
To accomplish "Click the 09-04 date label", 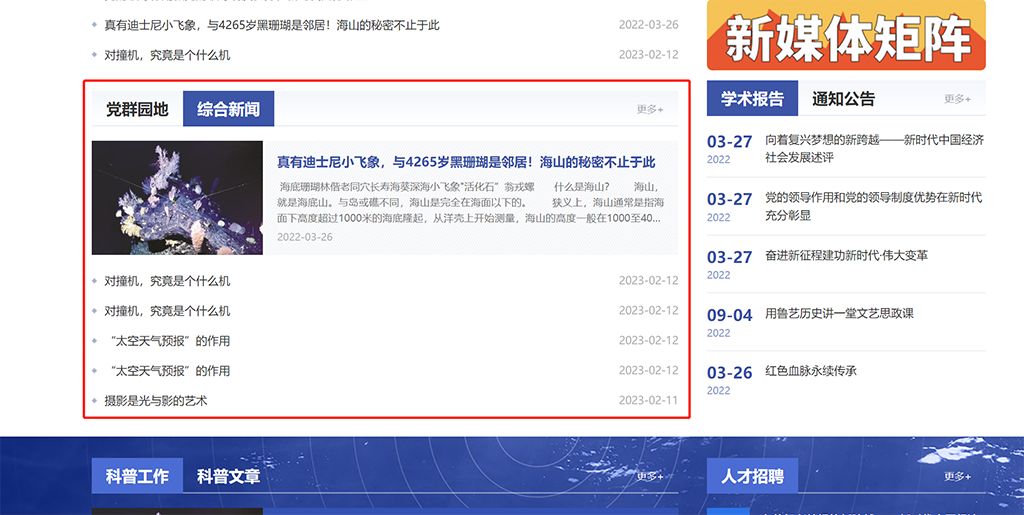I will [x=729, y=315].
